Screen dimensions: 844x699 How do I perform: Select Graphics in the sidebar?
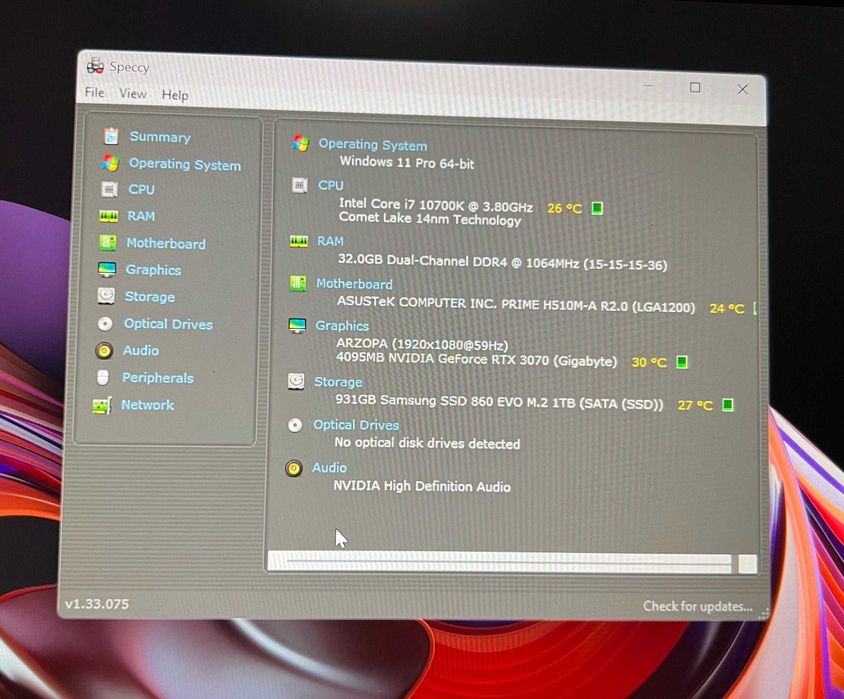click(x=153, y=270)
